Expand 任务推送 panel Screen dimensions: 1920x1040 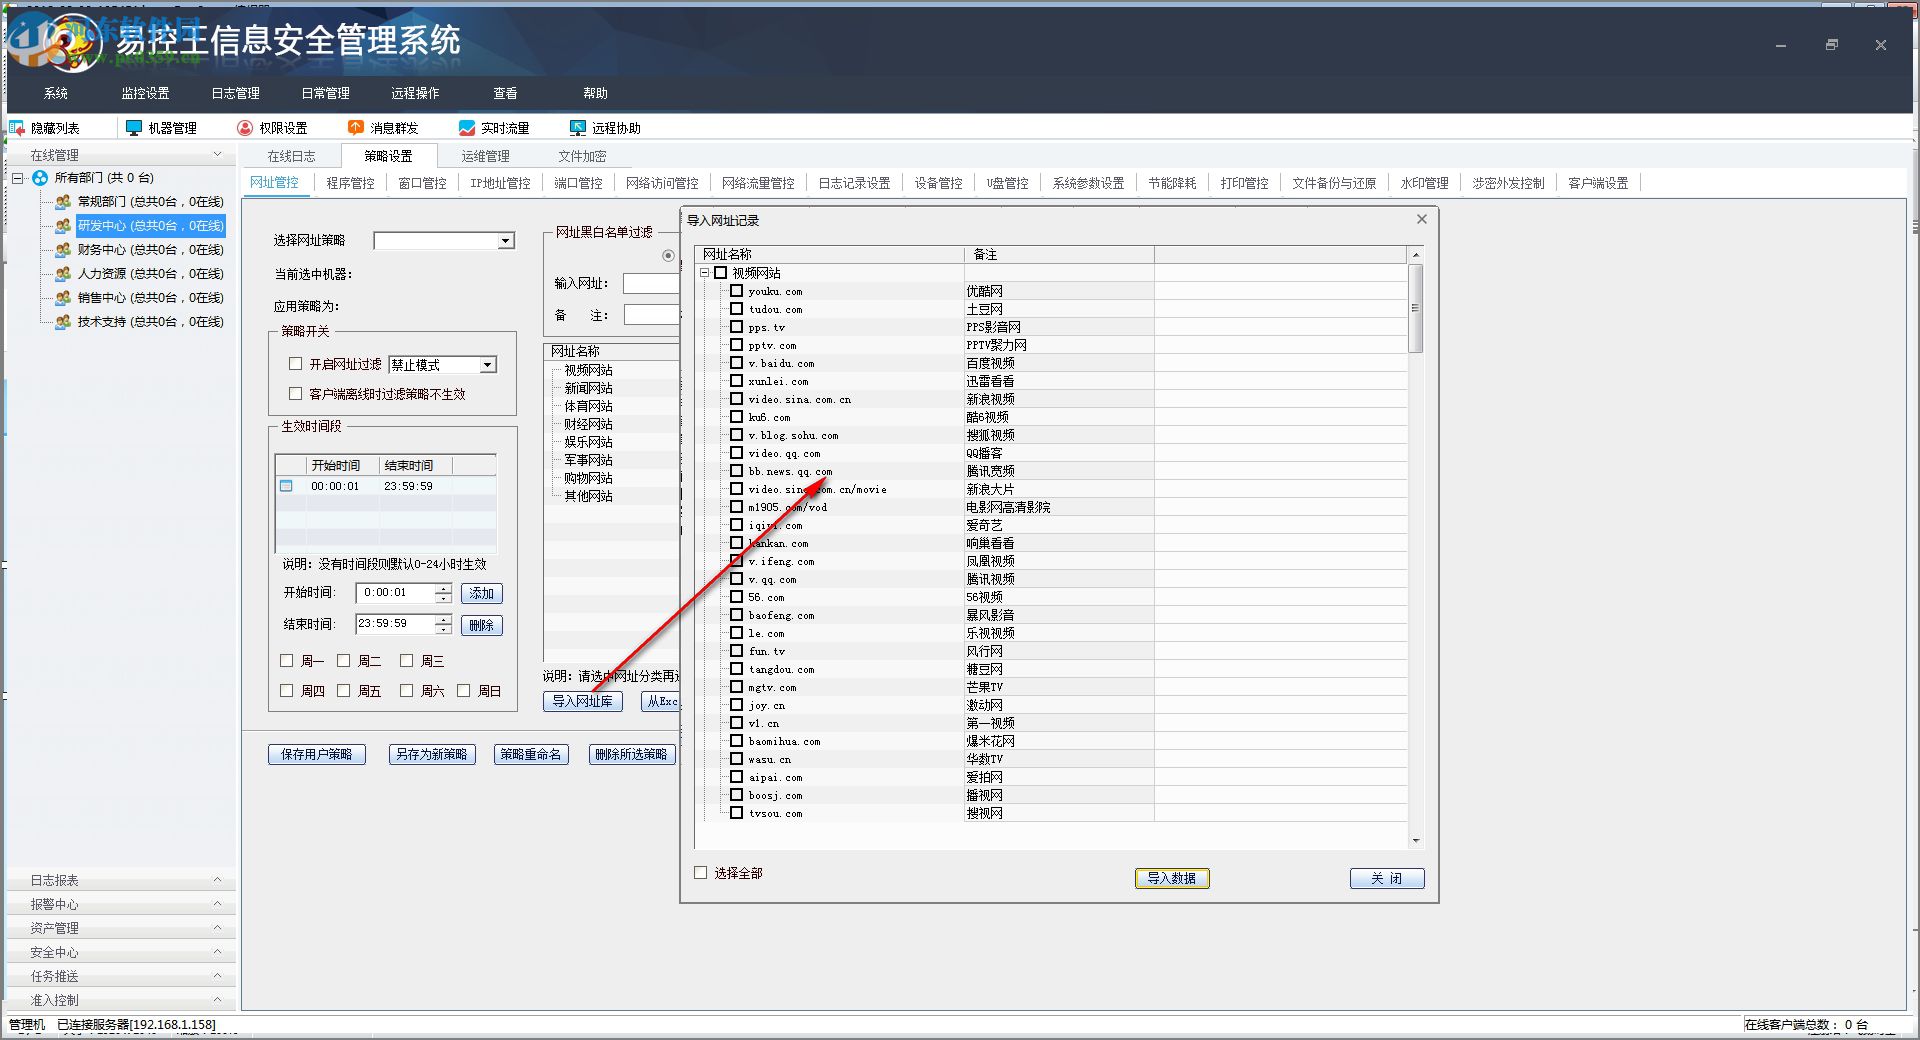click(x=218, y=976)
